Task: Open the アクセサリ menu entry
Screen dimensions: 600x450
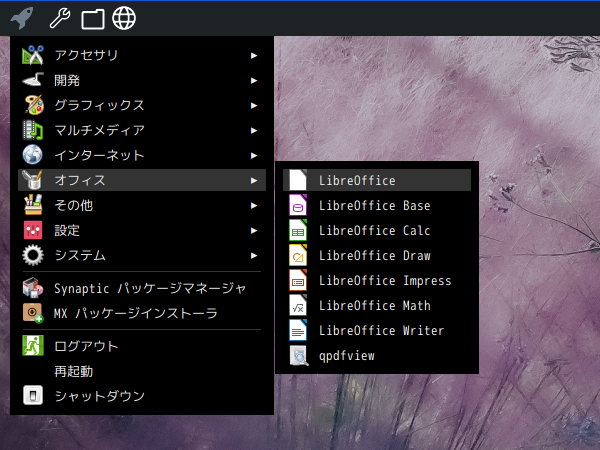Action: (x=142, y=55)
